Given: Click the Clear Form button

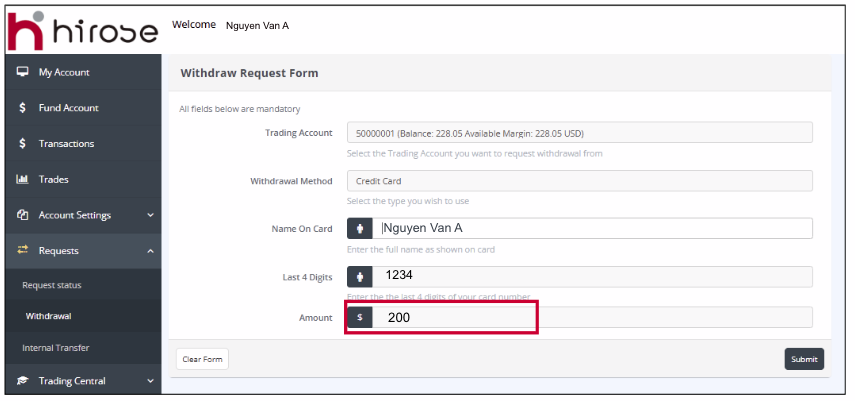Looking at the screenshot, I should pyautogui.click(x=202, y=359).
